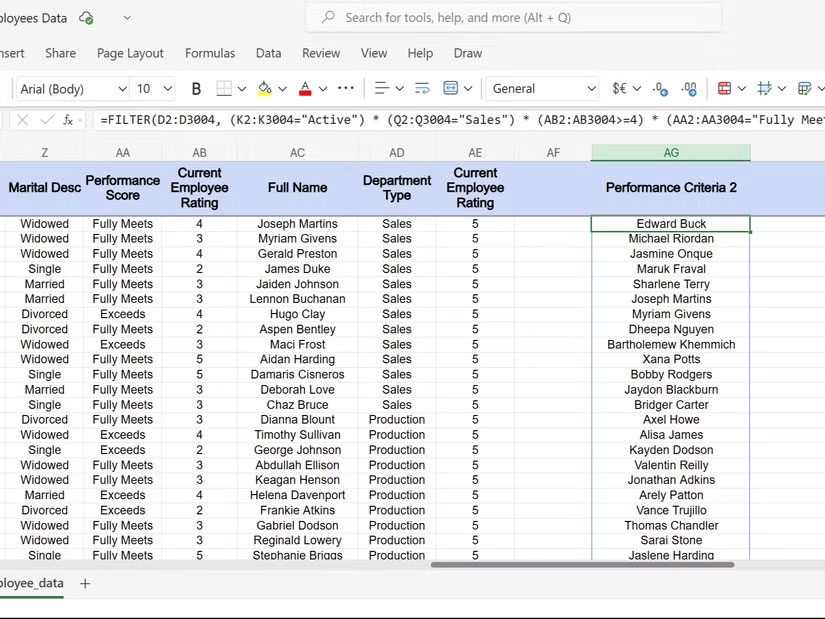Apply the red font color

[x=305, y=89]
